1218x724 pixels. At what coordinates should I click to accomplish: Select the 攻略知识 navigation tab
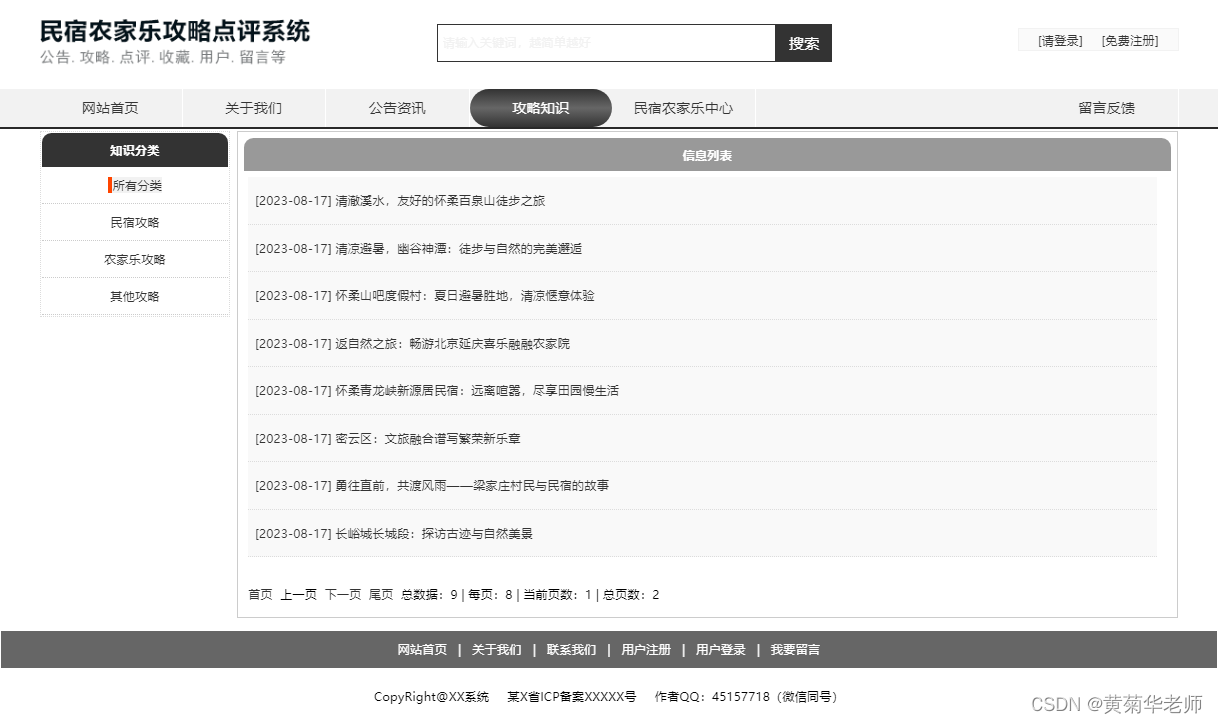[x=540, y=108]
